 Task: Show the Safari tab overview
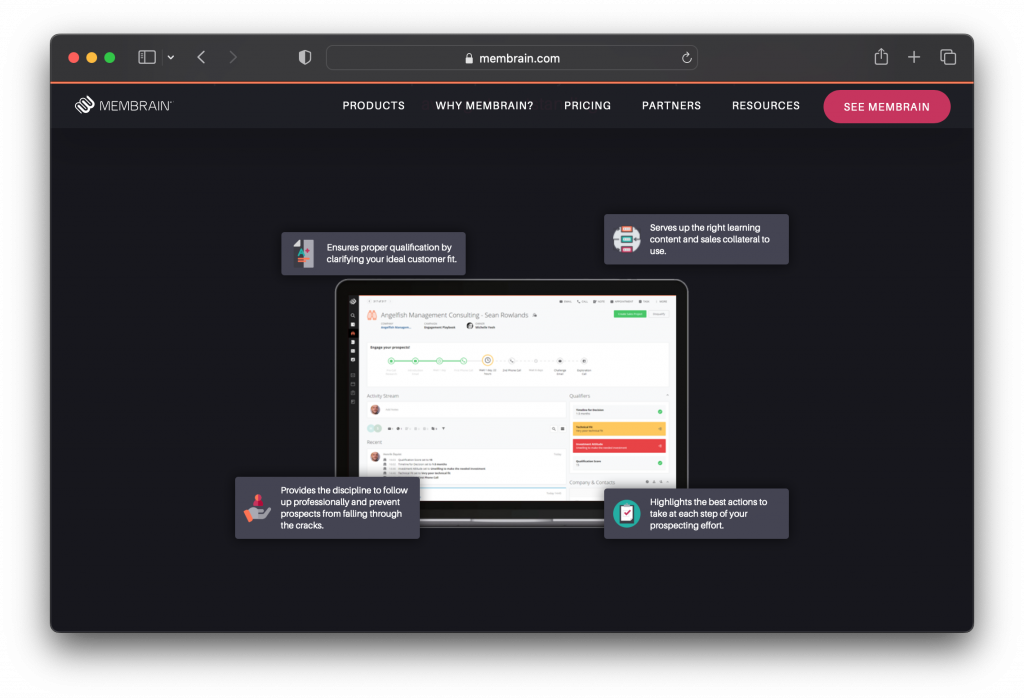tap(948, 57)
